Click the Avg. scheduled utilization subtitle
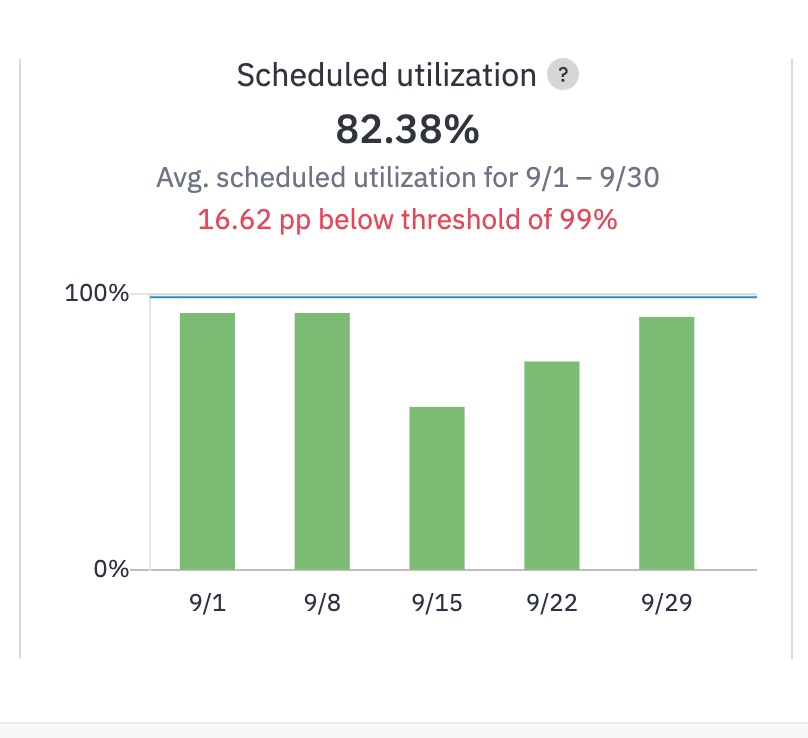Viewport: 808px width, 738px height. pyautogui.click(x=408, y=178)
